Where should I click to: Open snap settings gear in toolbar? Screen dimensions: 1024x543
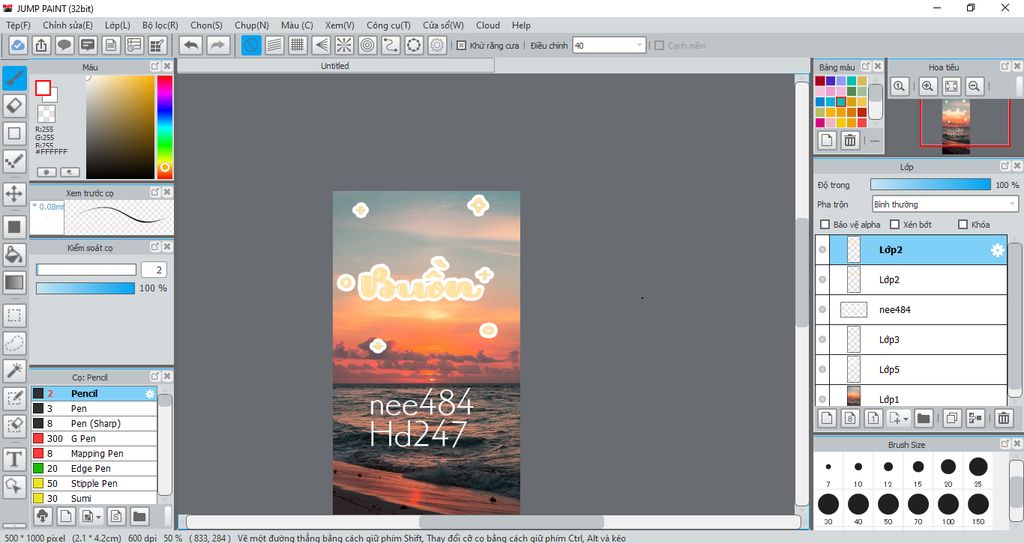437,45
